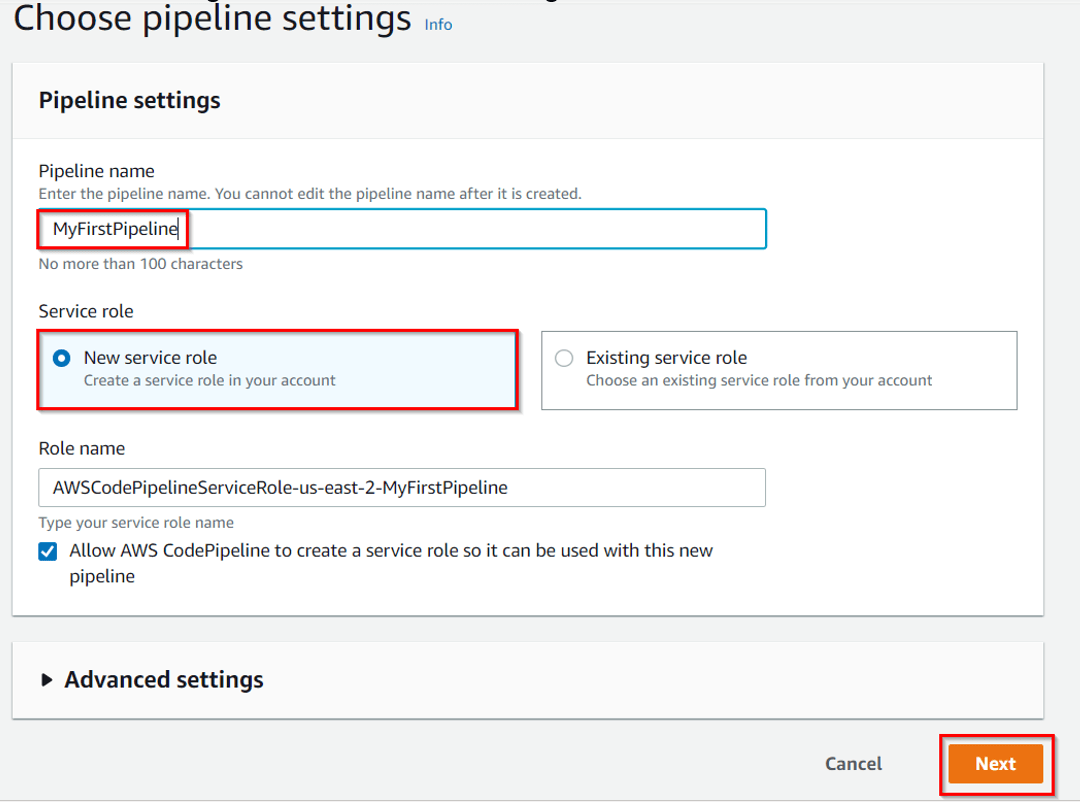The height and width of the screenshot is (802, 1080).
Task: Click the orange Next button
Action: pos(995,764)
